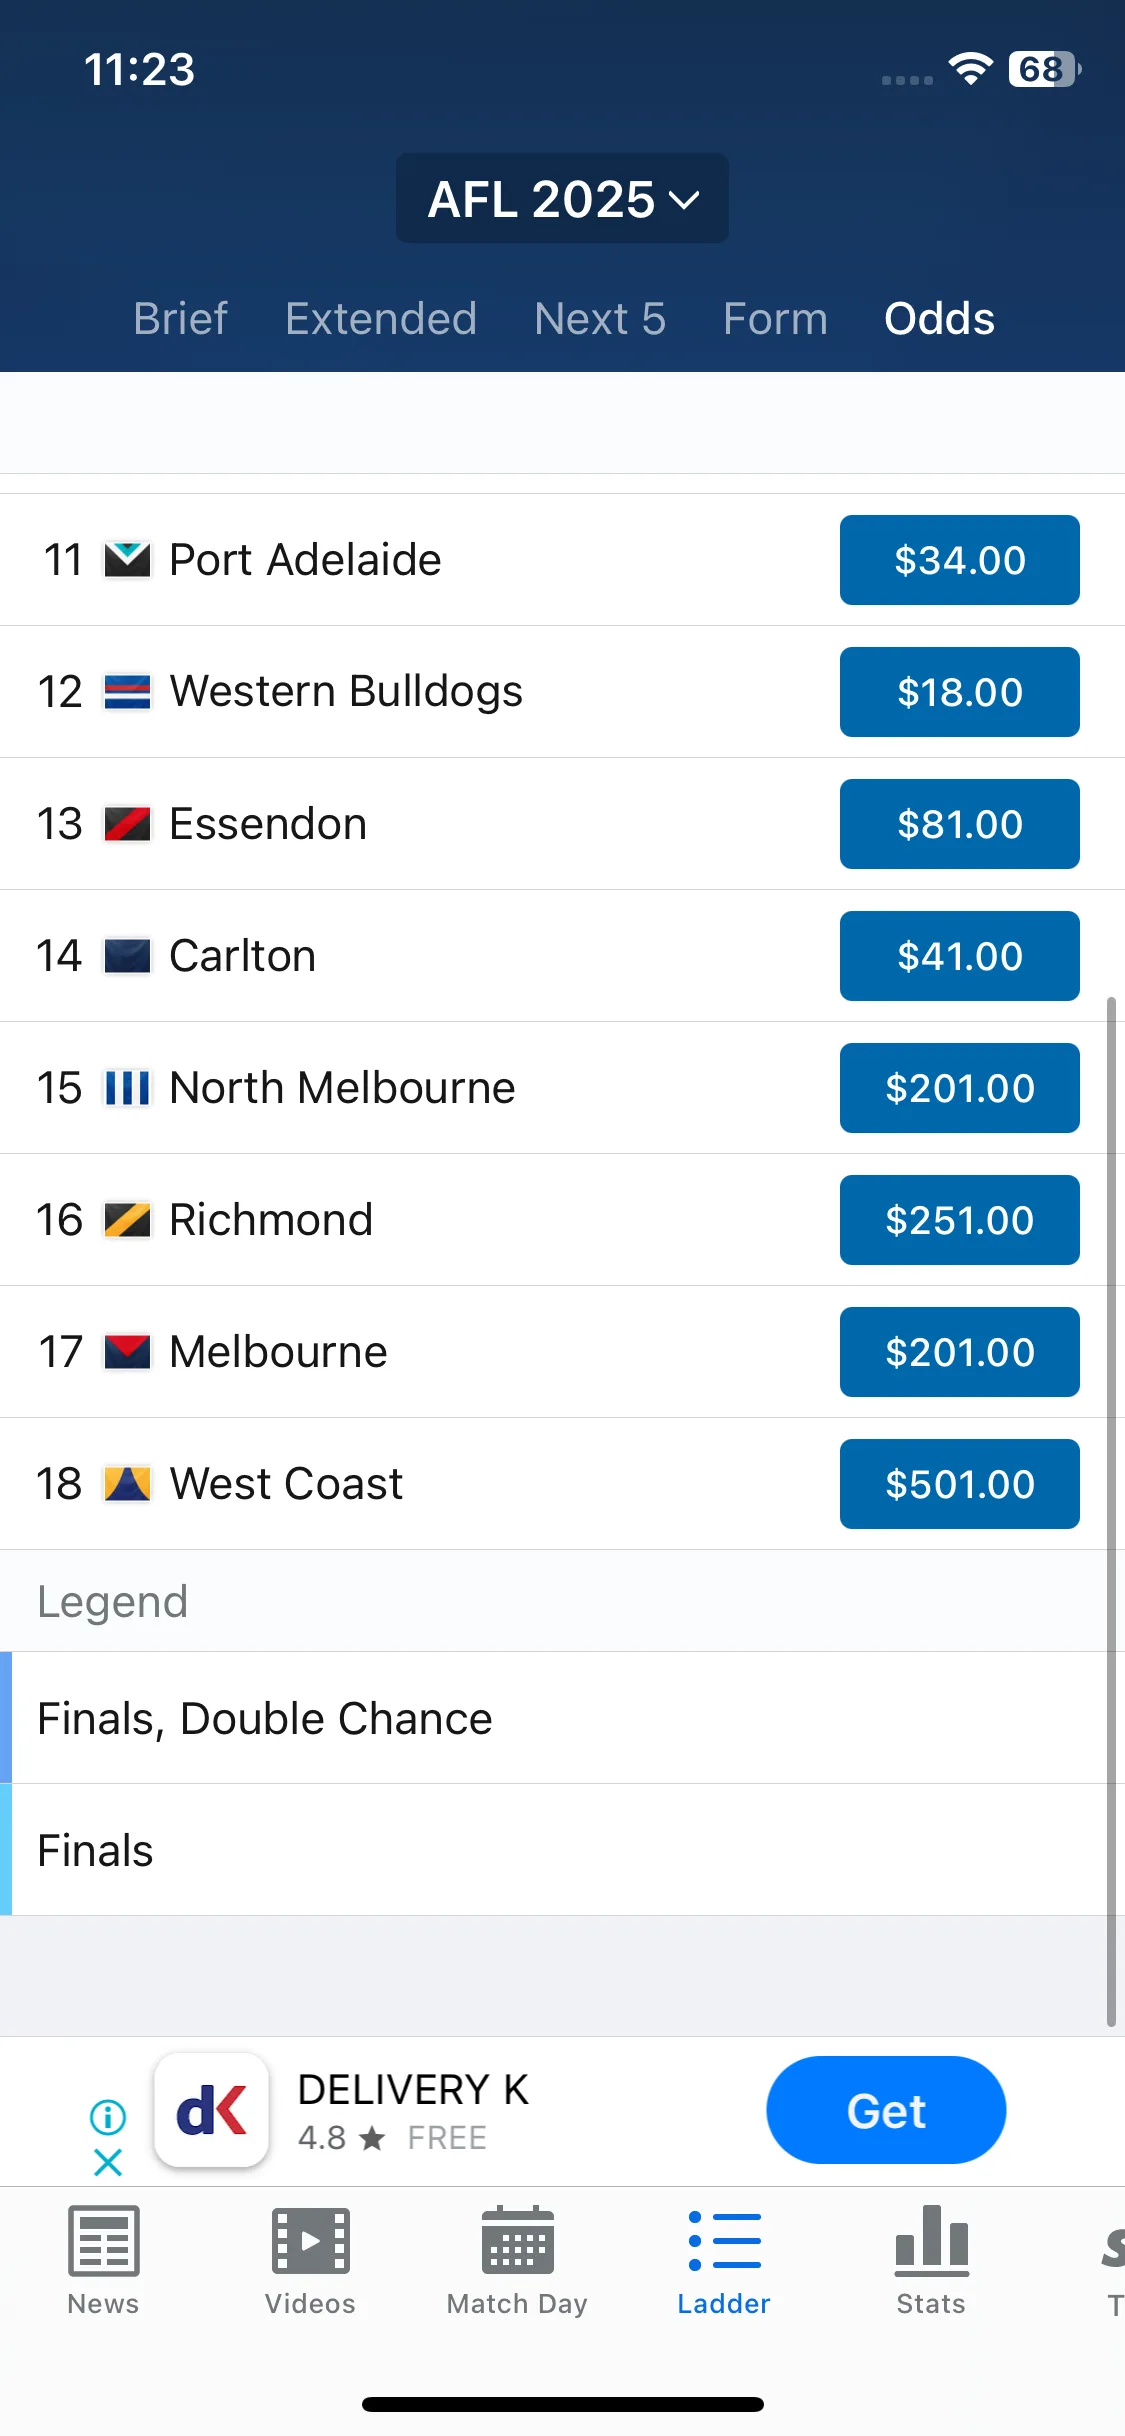This screenshot has height=2436, width=1125.
Task: Tap the ad info icon
Action: (x=108, y=2116)
